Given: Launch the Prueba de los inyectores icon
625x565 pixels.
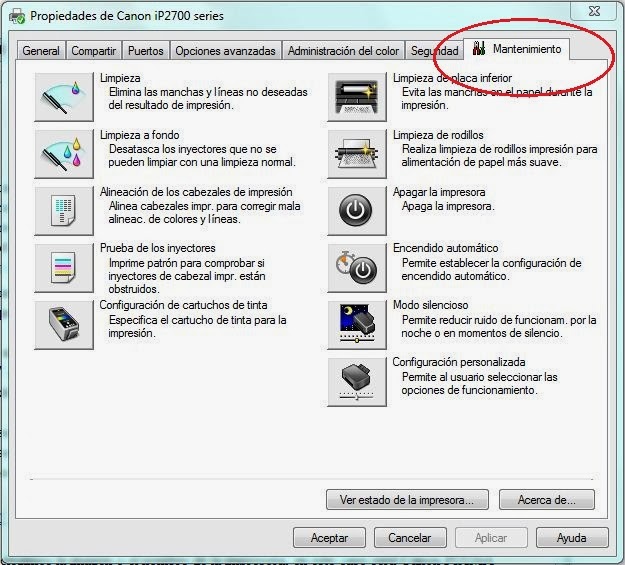Looking at the screenshot, I should (64, 268).
